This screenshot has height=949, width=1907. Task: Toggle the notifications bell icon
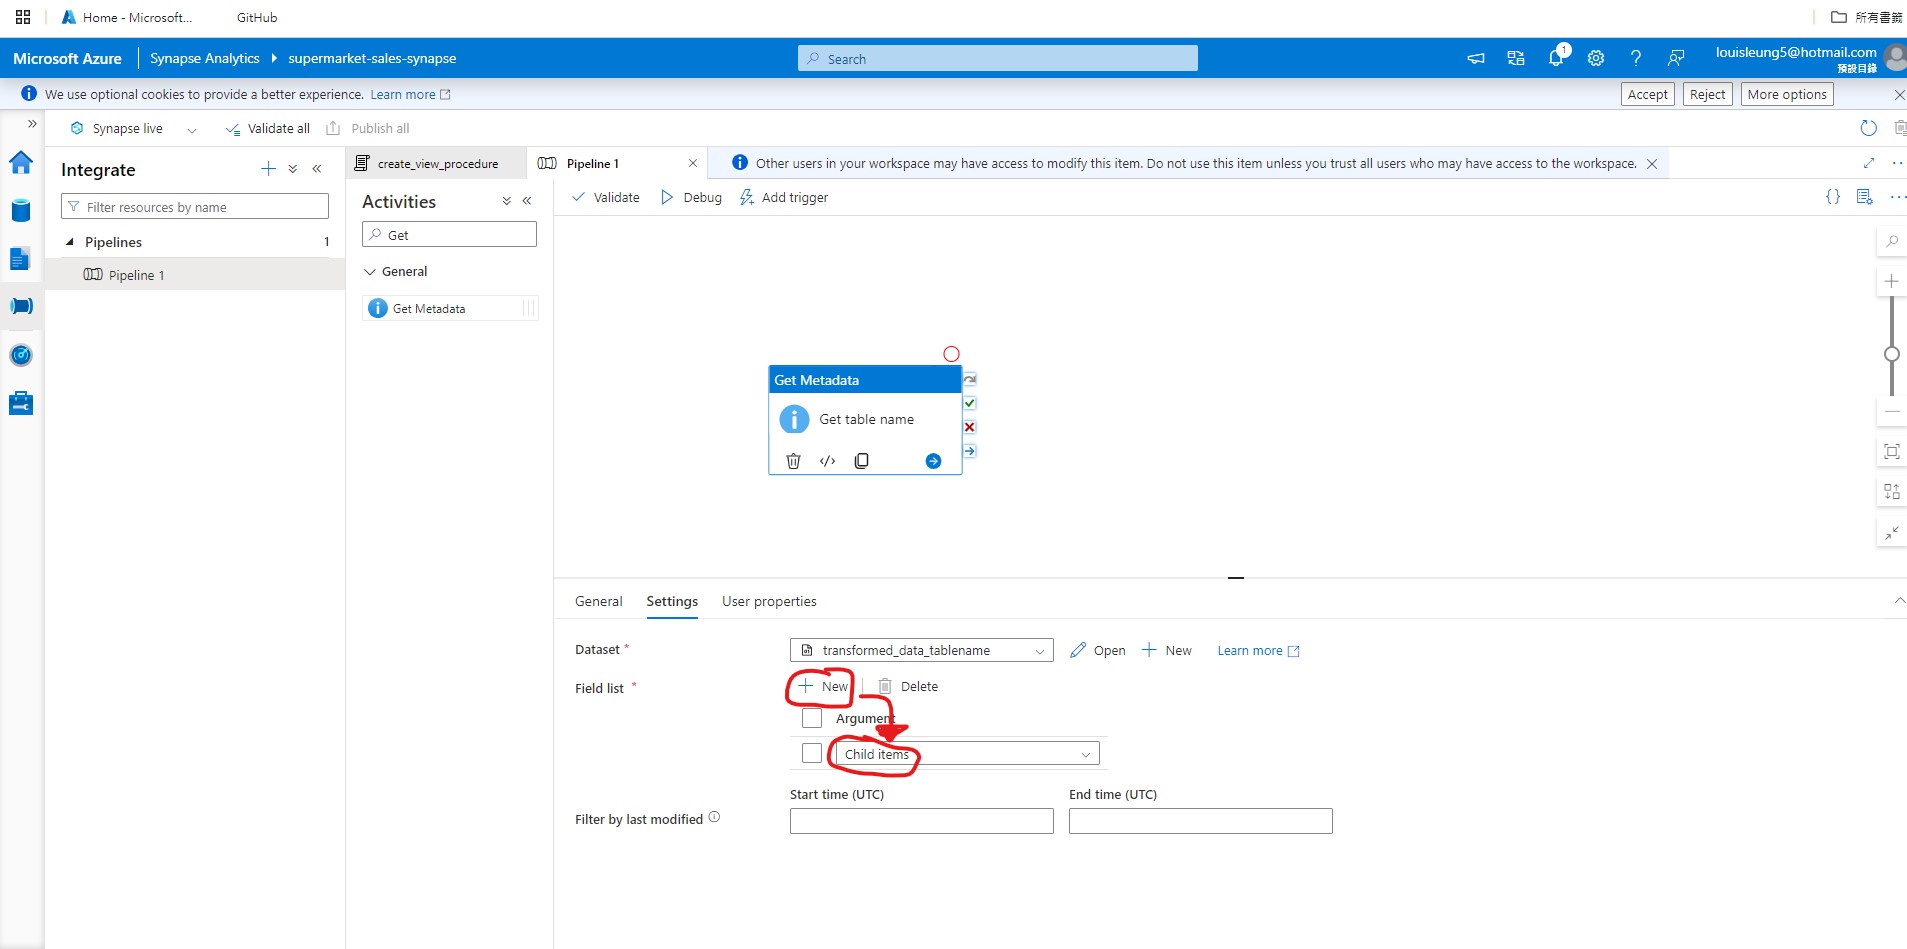1556,57
